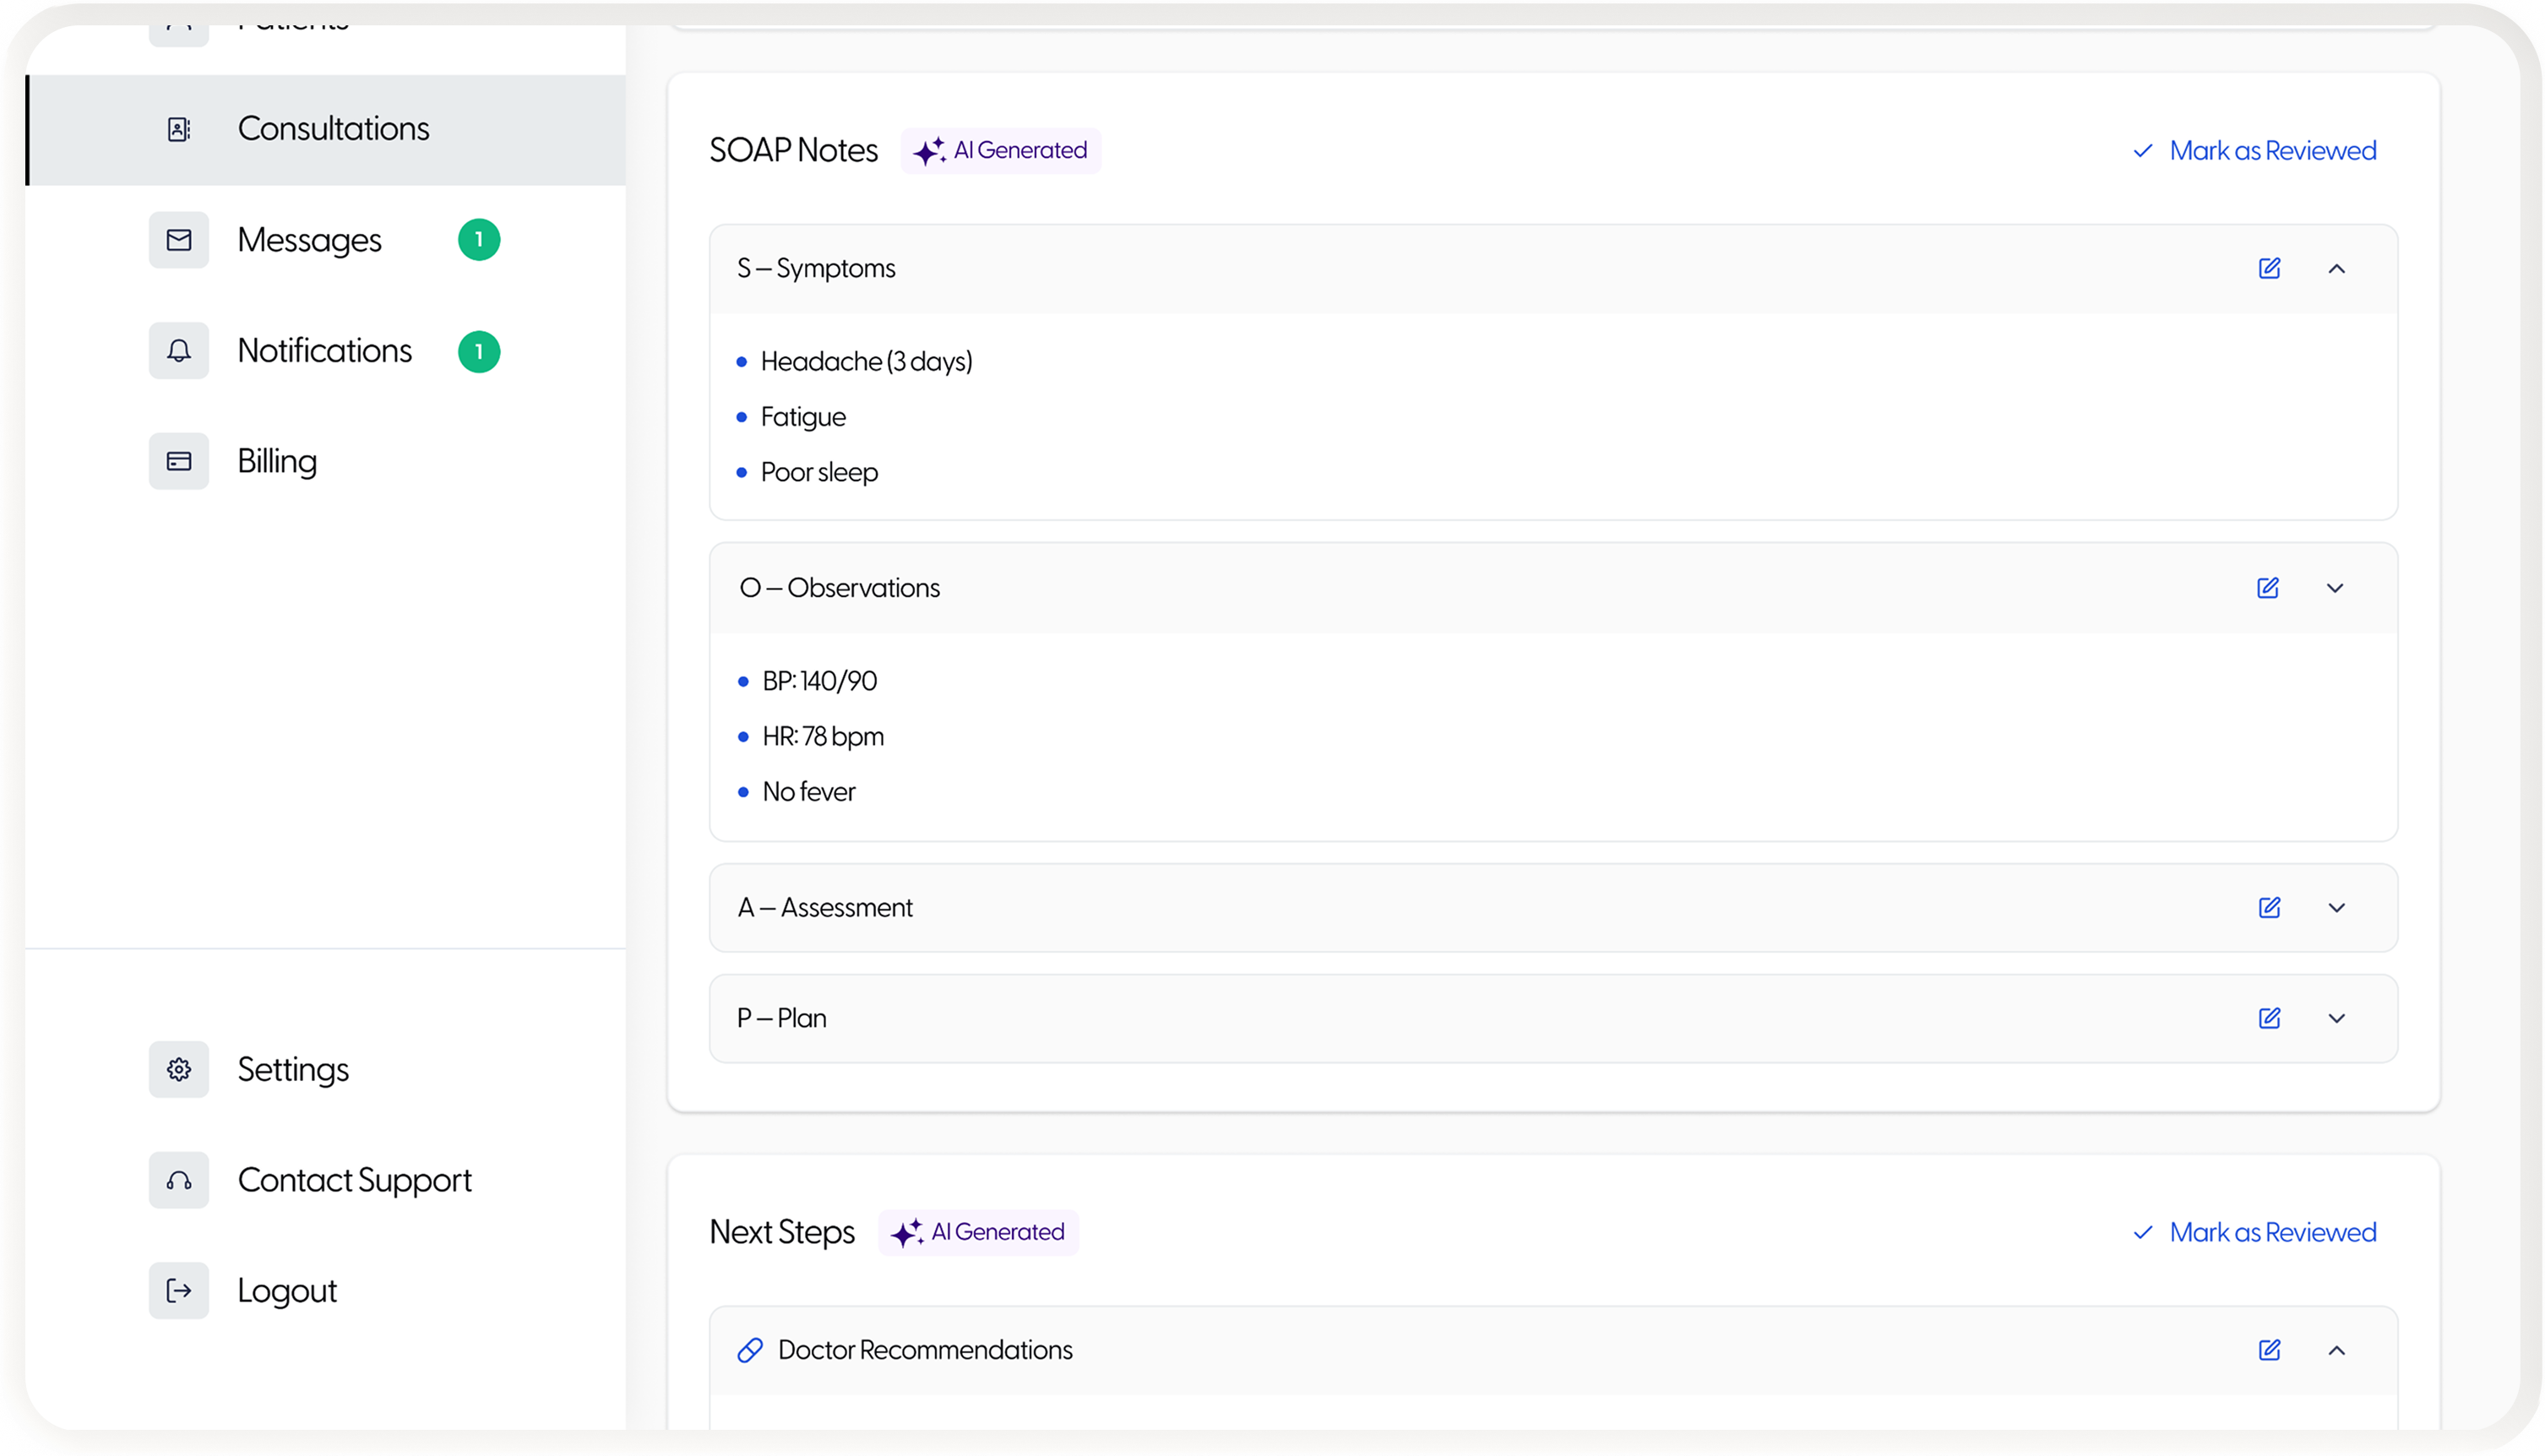
Task: Click the O – Observations header title
Action: pos(840,588)
